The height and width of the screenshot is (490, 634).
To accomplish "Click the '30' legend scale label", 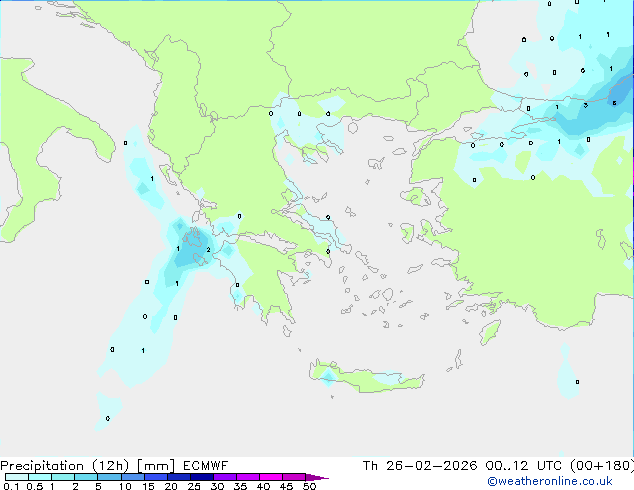I will pos(217,486).
